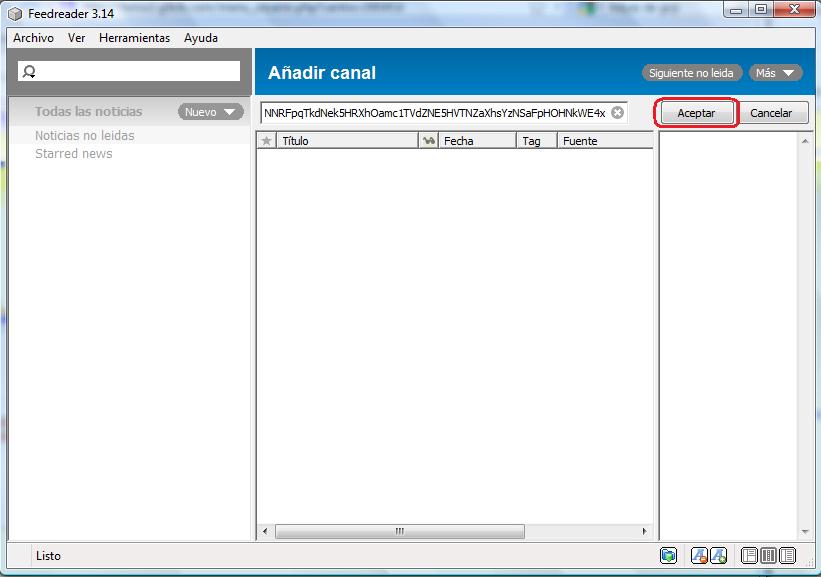
Task: Click the folder download icon in status bar
Action: tap(668, 555)
